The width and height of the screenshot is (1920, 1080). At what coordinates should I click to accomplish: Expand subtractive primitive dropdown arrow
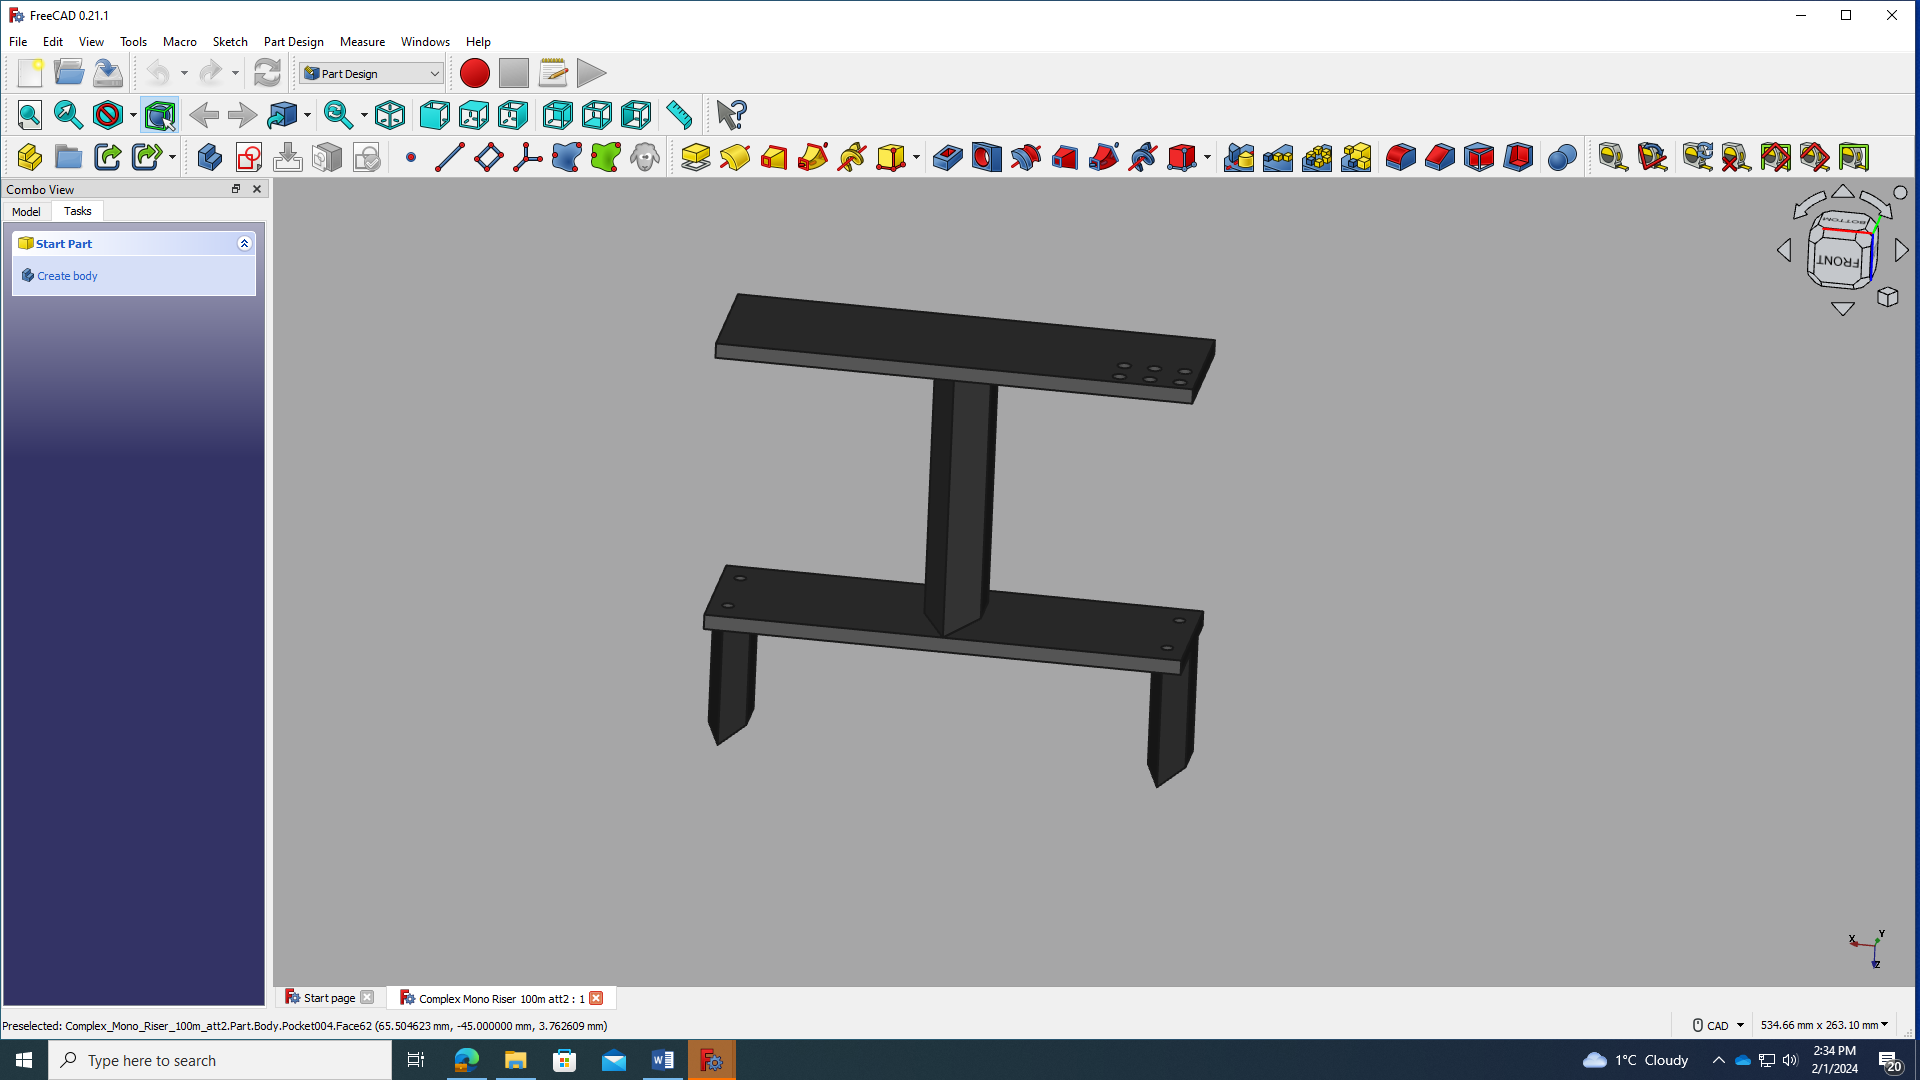point(1207,157)
